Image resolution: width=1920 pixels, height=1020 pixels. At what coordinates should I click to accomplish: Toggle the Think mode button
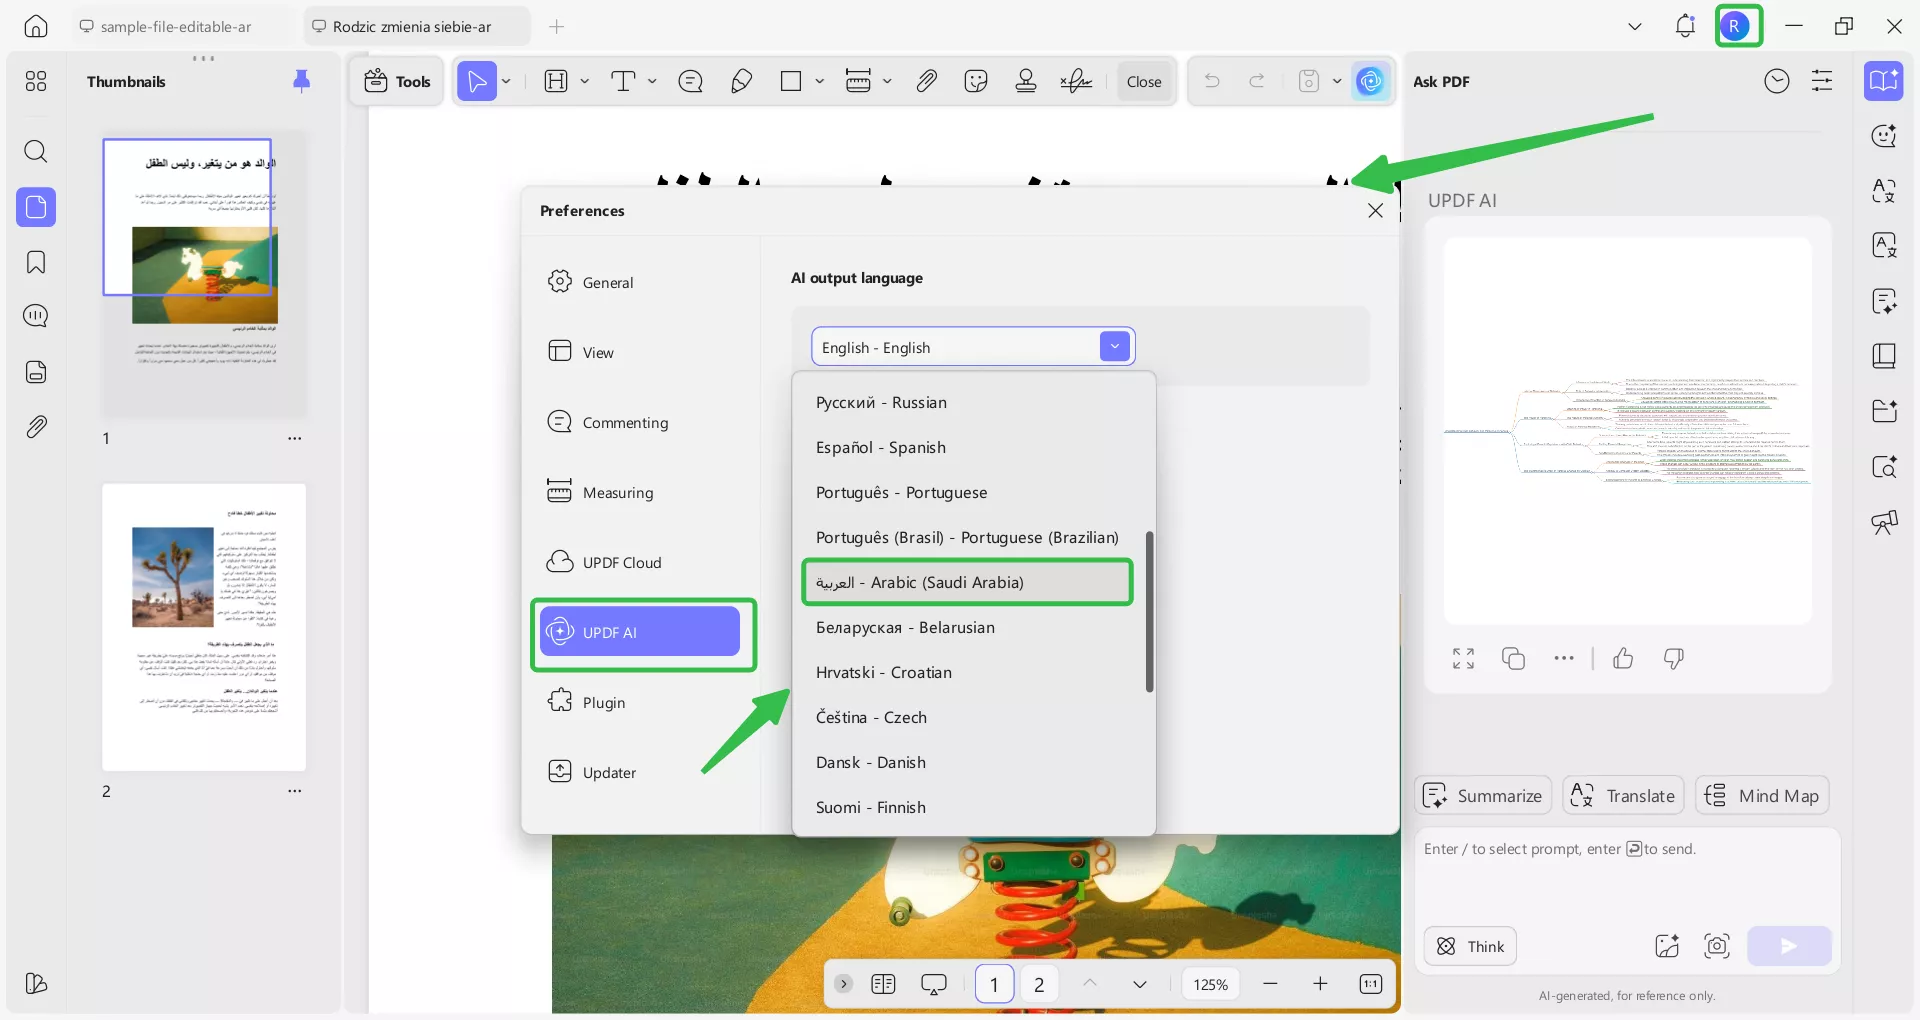[x=1470, y=946]
